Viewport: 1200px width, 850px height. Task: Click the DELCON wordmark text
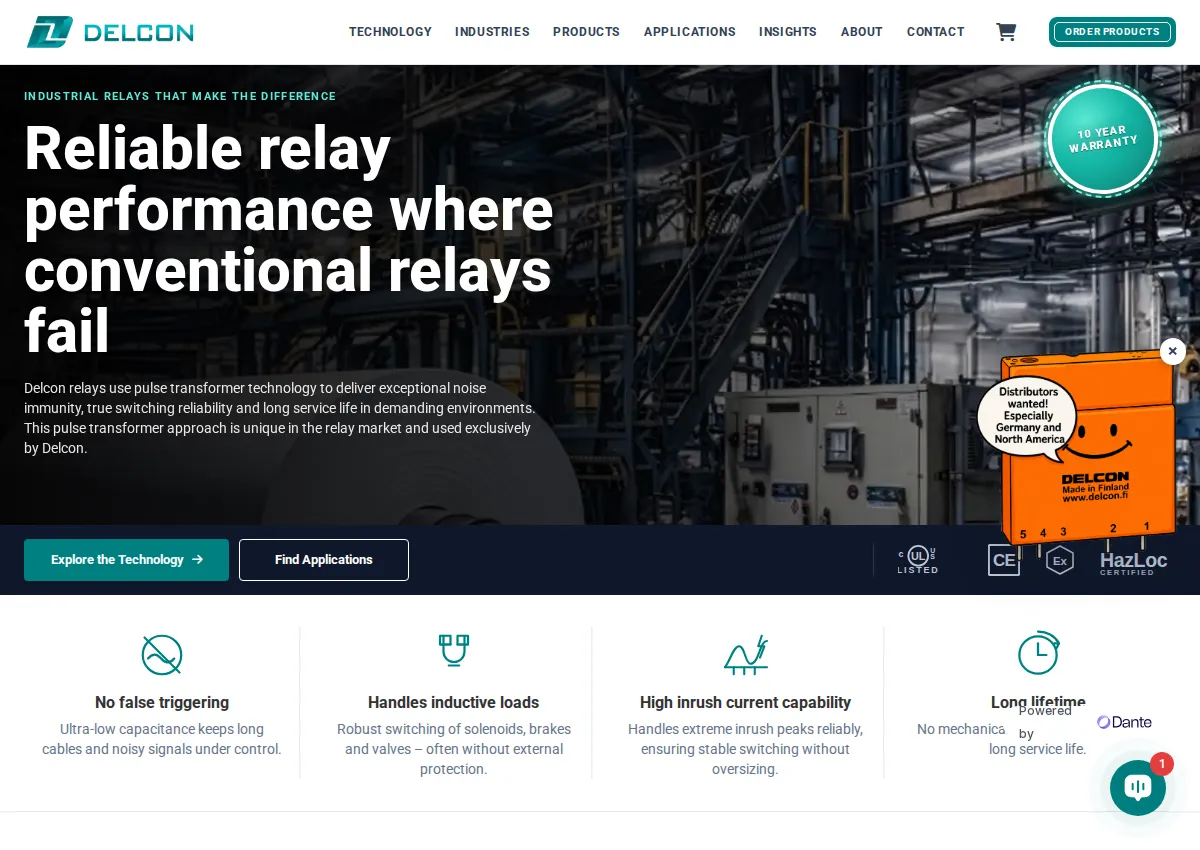[139, 32]
